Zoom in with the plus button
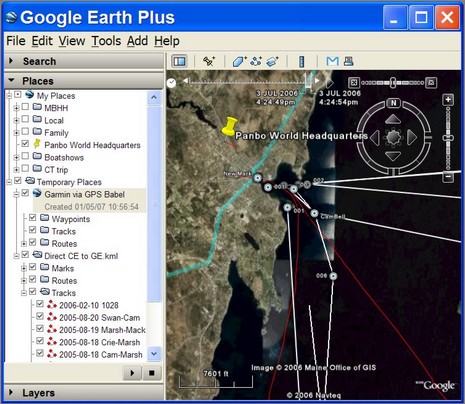 [448, 99]
